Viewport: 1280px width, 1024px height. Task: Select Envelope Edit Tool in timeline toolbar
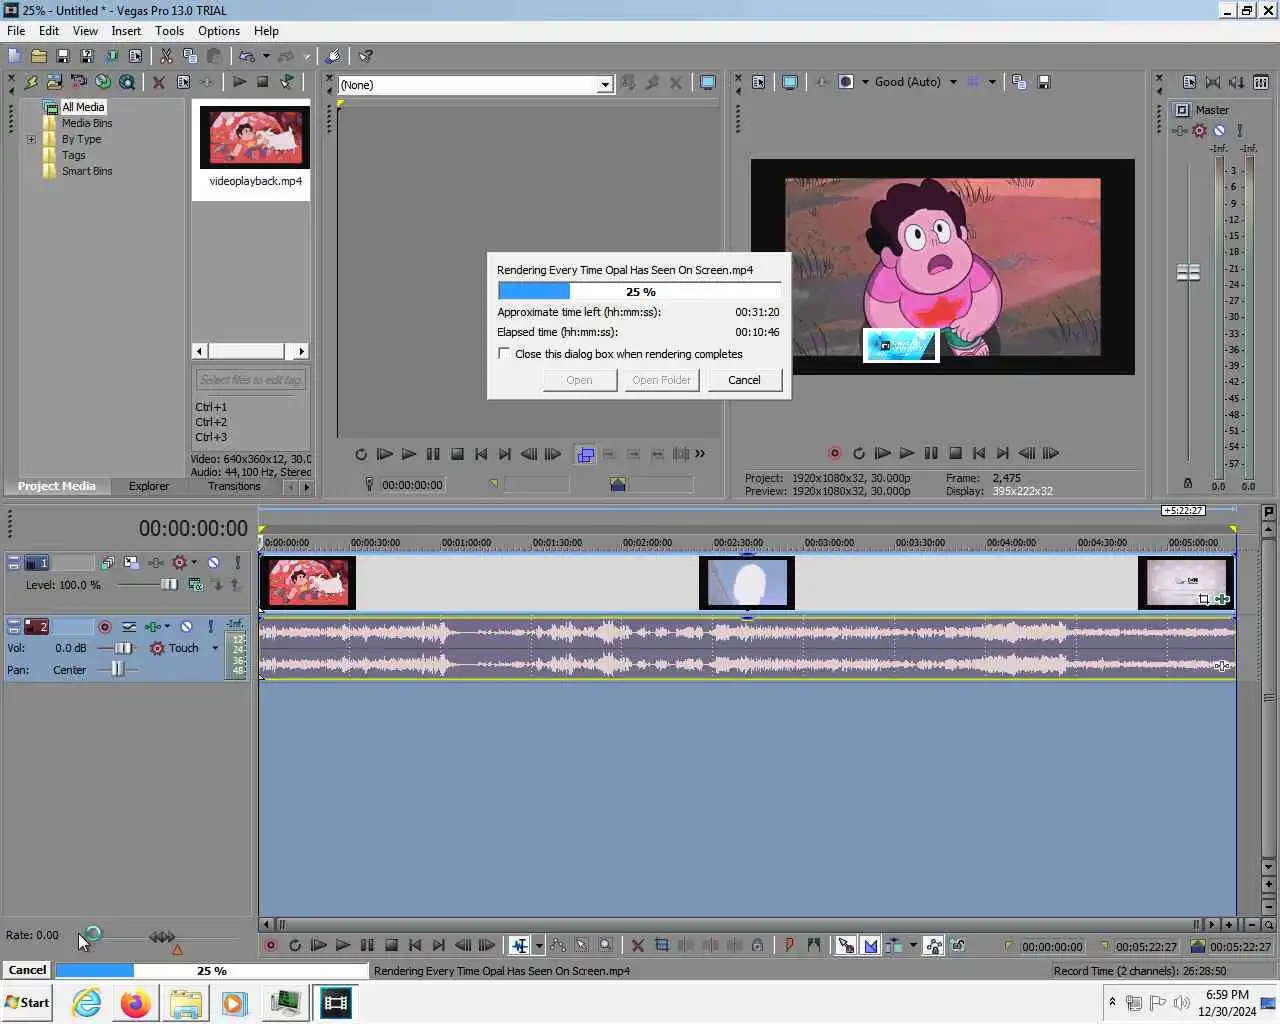click(557, 945)
